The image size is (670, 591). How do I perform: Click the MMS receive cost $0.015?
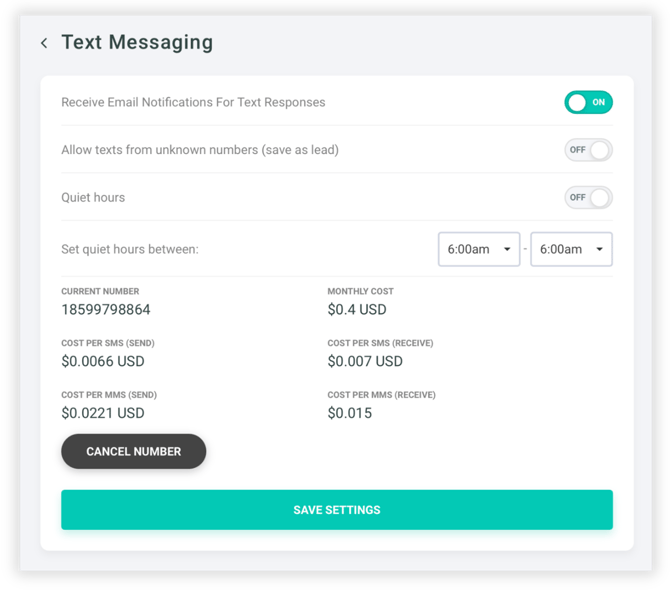[x=350, y=413]
